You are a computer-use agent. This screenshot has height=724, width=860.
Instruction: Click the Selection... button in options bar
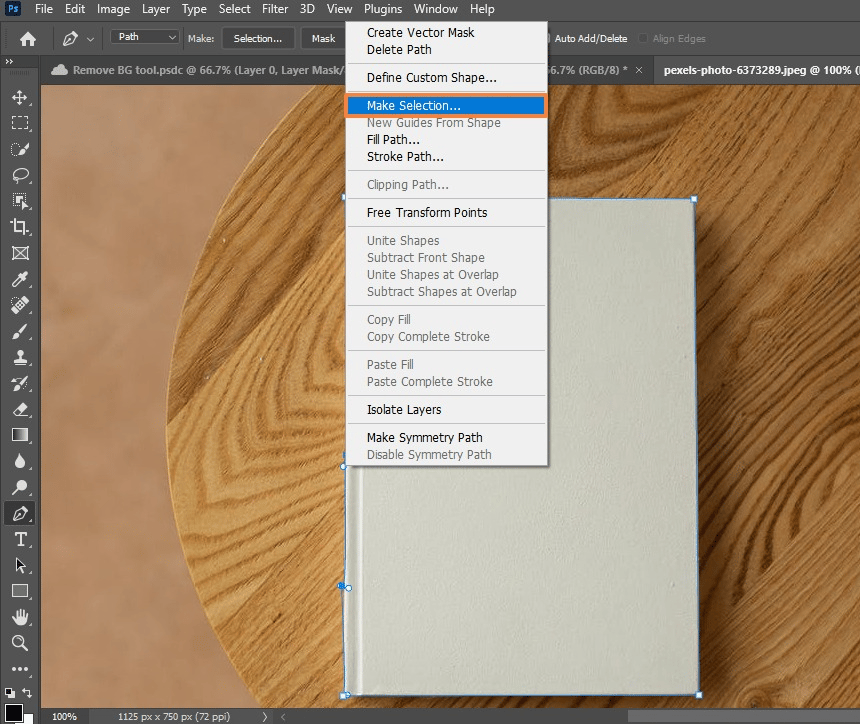(x=258, y=39)
